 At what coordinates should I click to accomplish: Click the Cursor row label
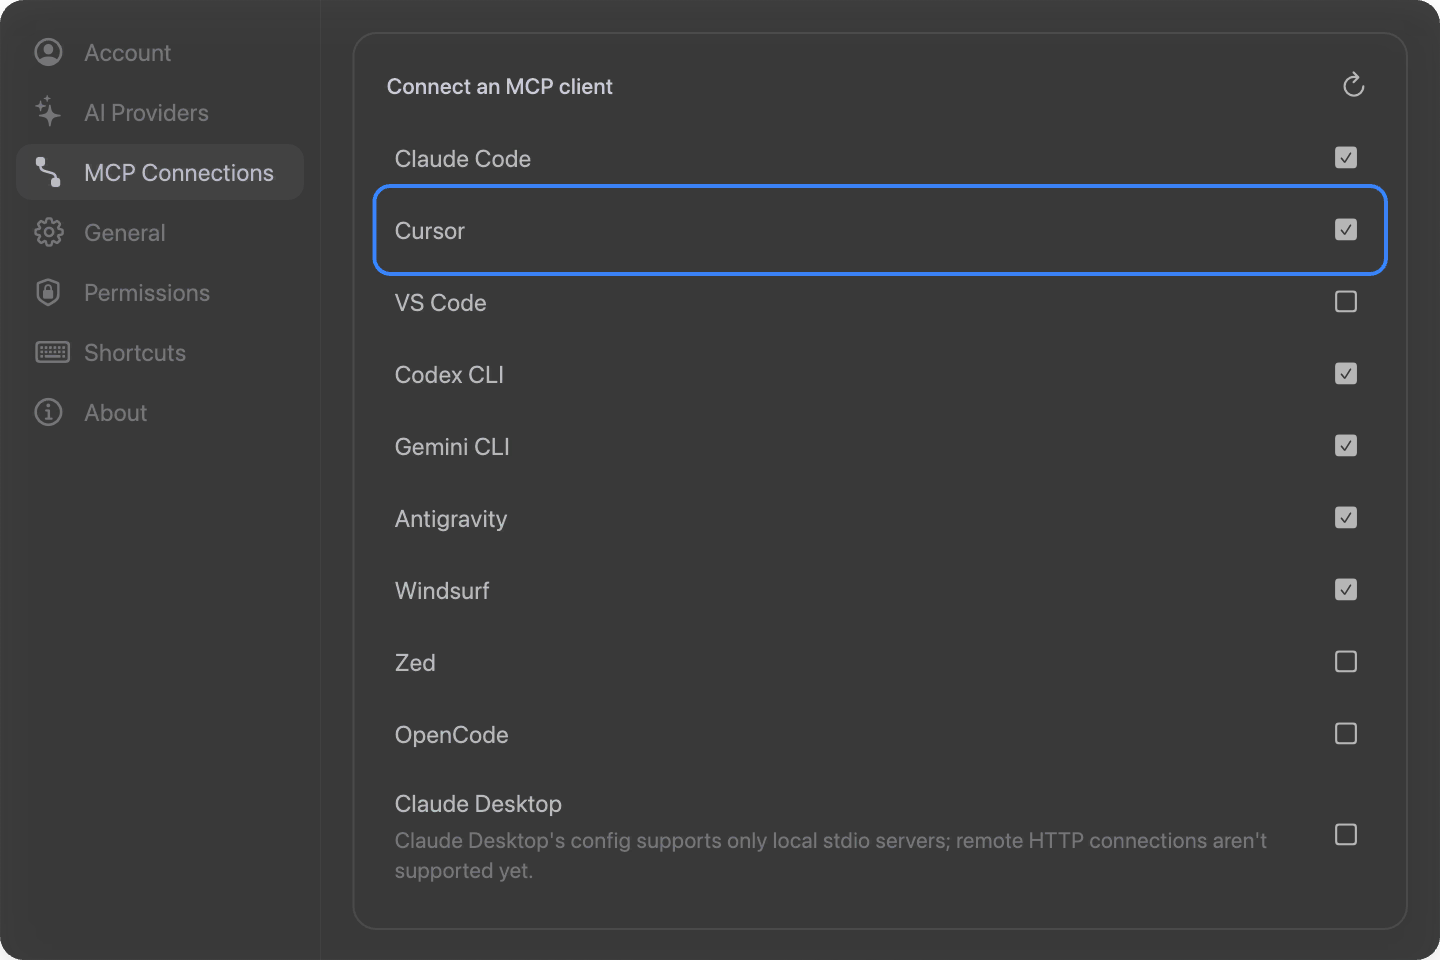[430, 231]
